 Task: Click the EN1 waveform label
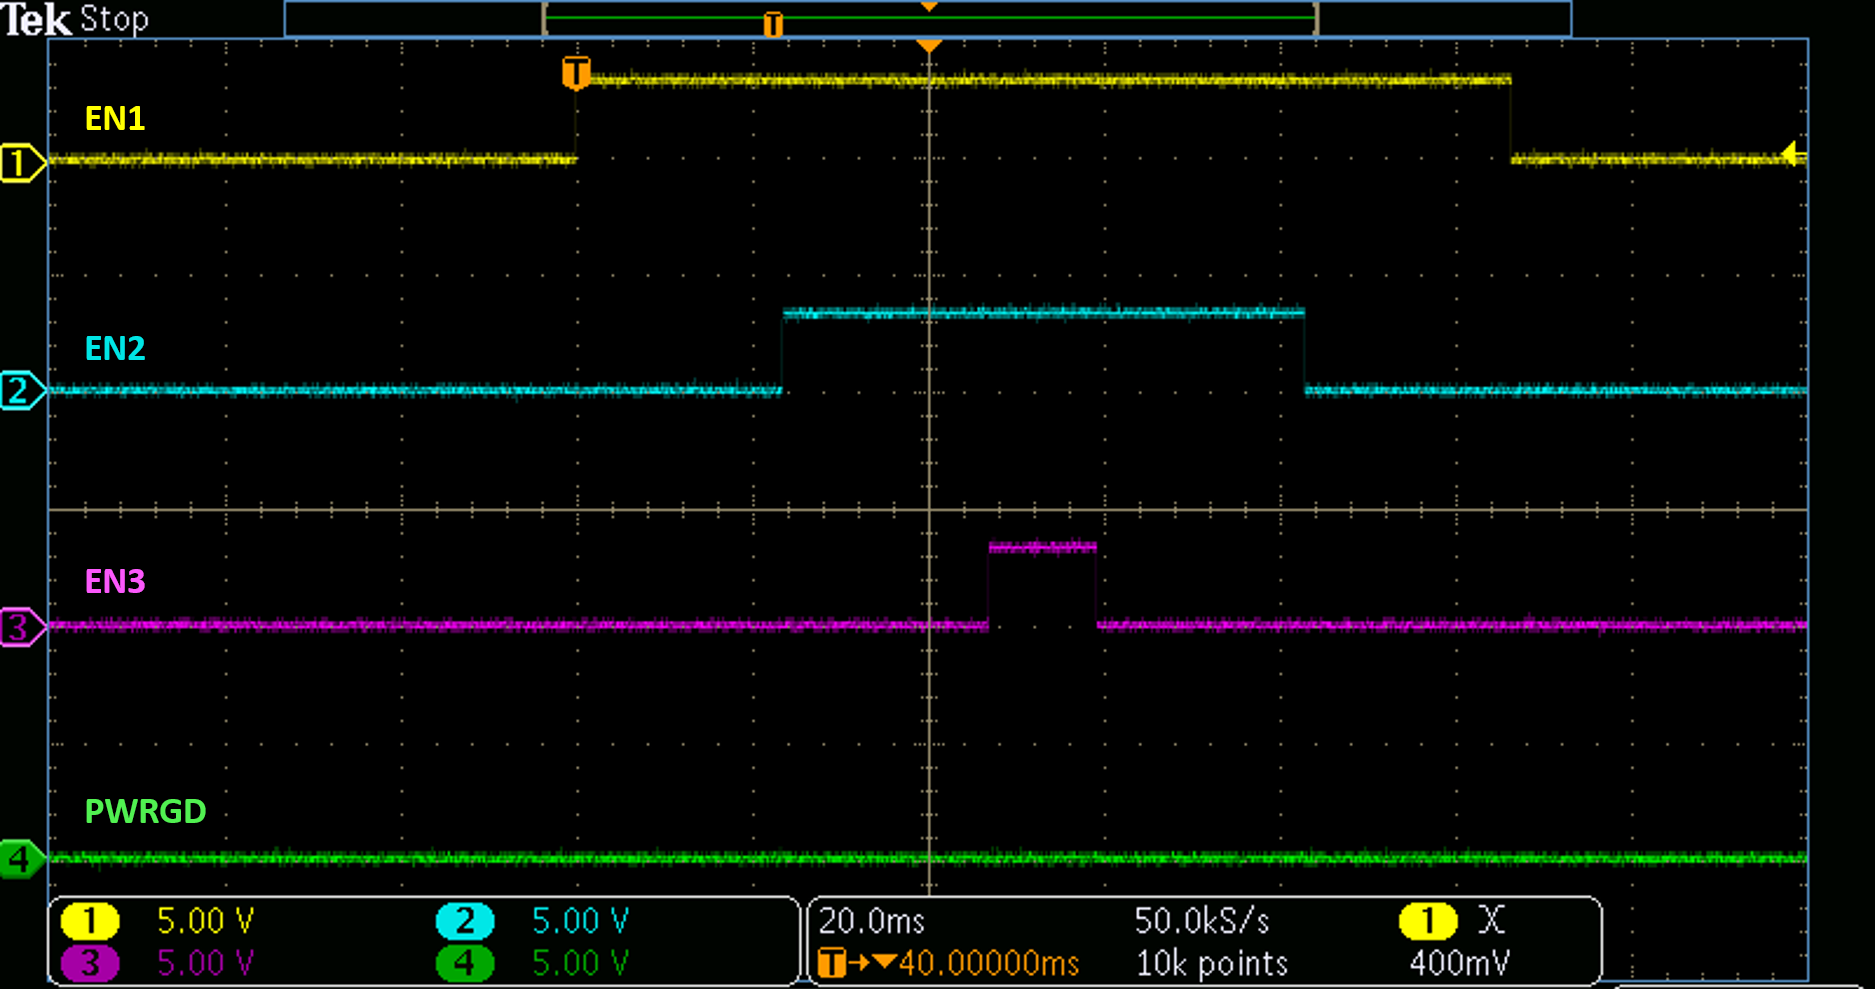[115, 119]
